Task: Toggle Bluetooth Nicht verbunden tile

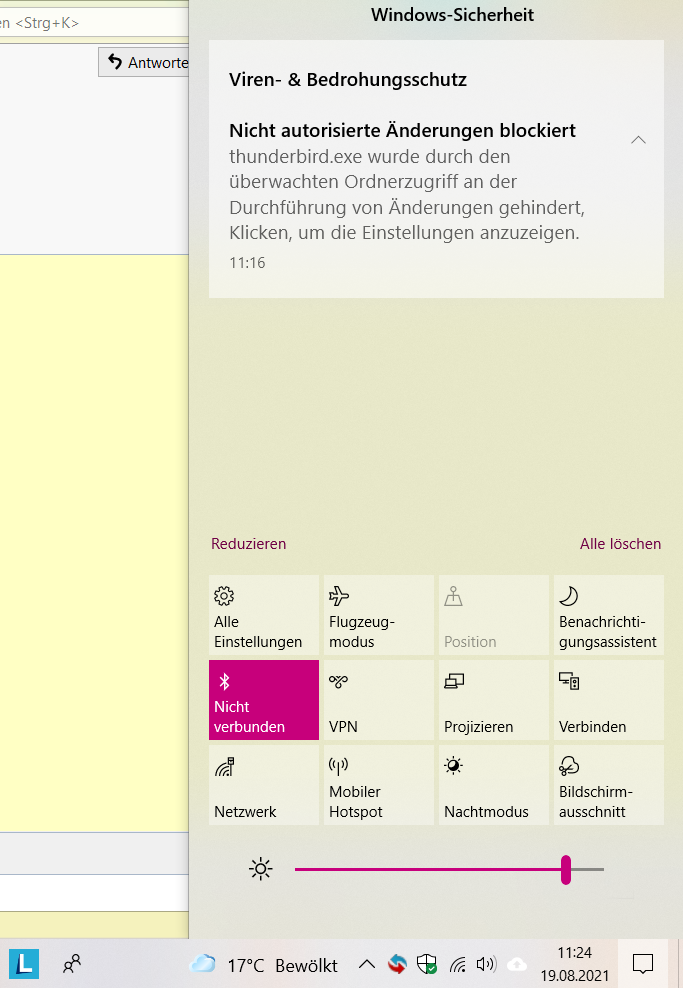Action: (264, 700)
